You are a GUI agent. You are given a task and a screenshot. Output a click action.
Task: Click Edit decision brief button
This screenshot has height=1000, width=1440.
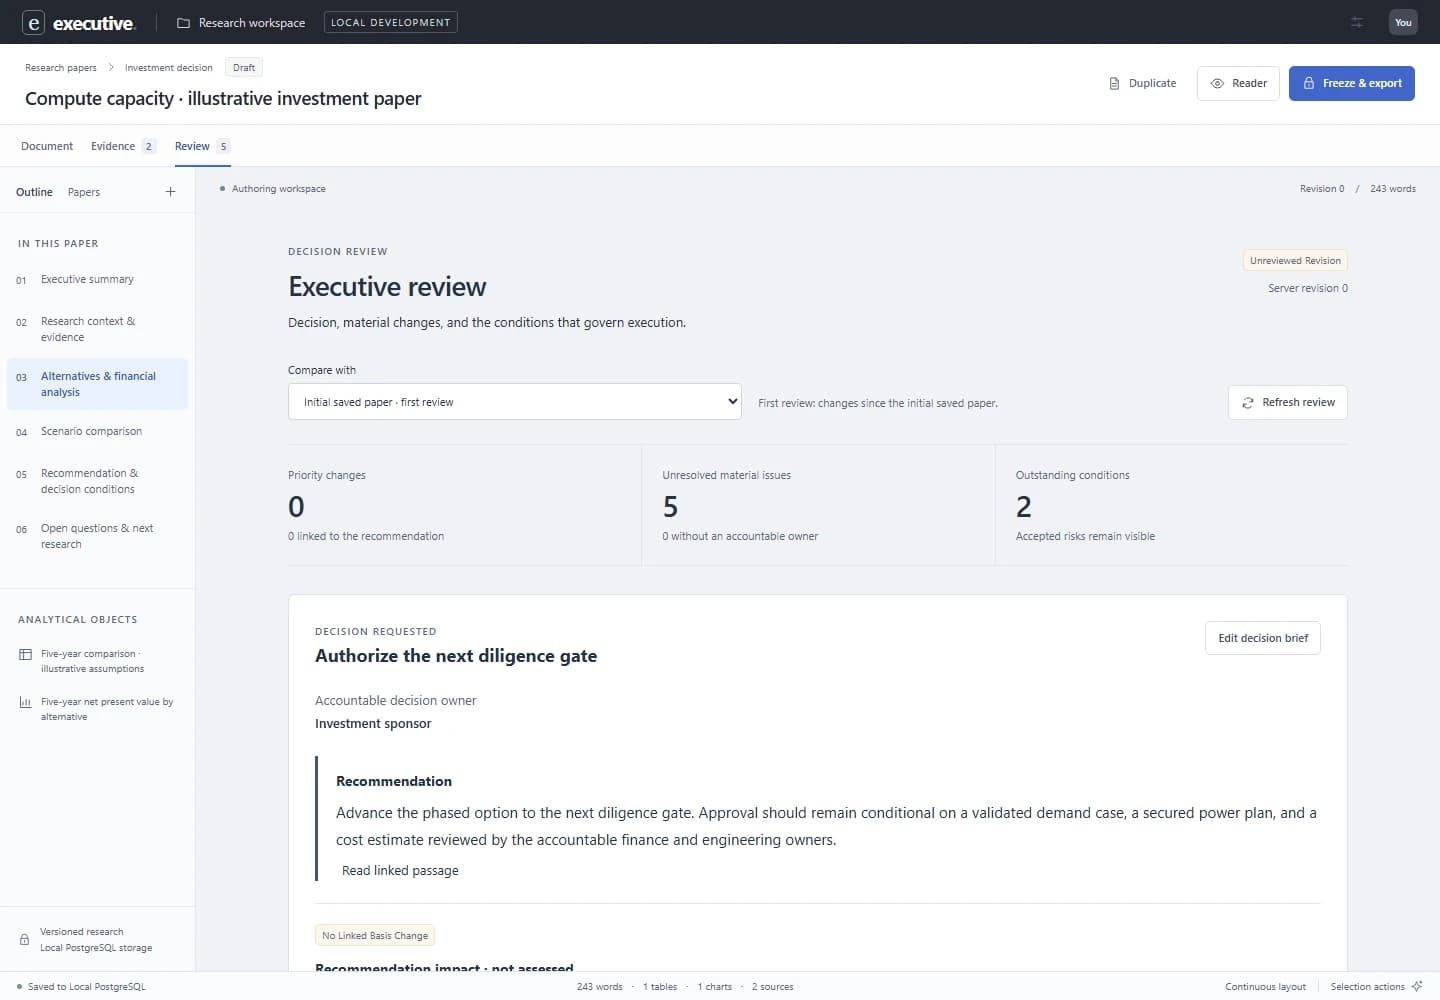(x=1263, y=638)
